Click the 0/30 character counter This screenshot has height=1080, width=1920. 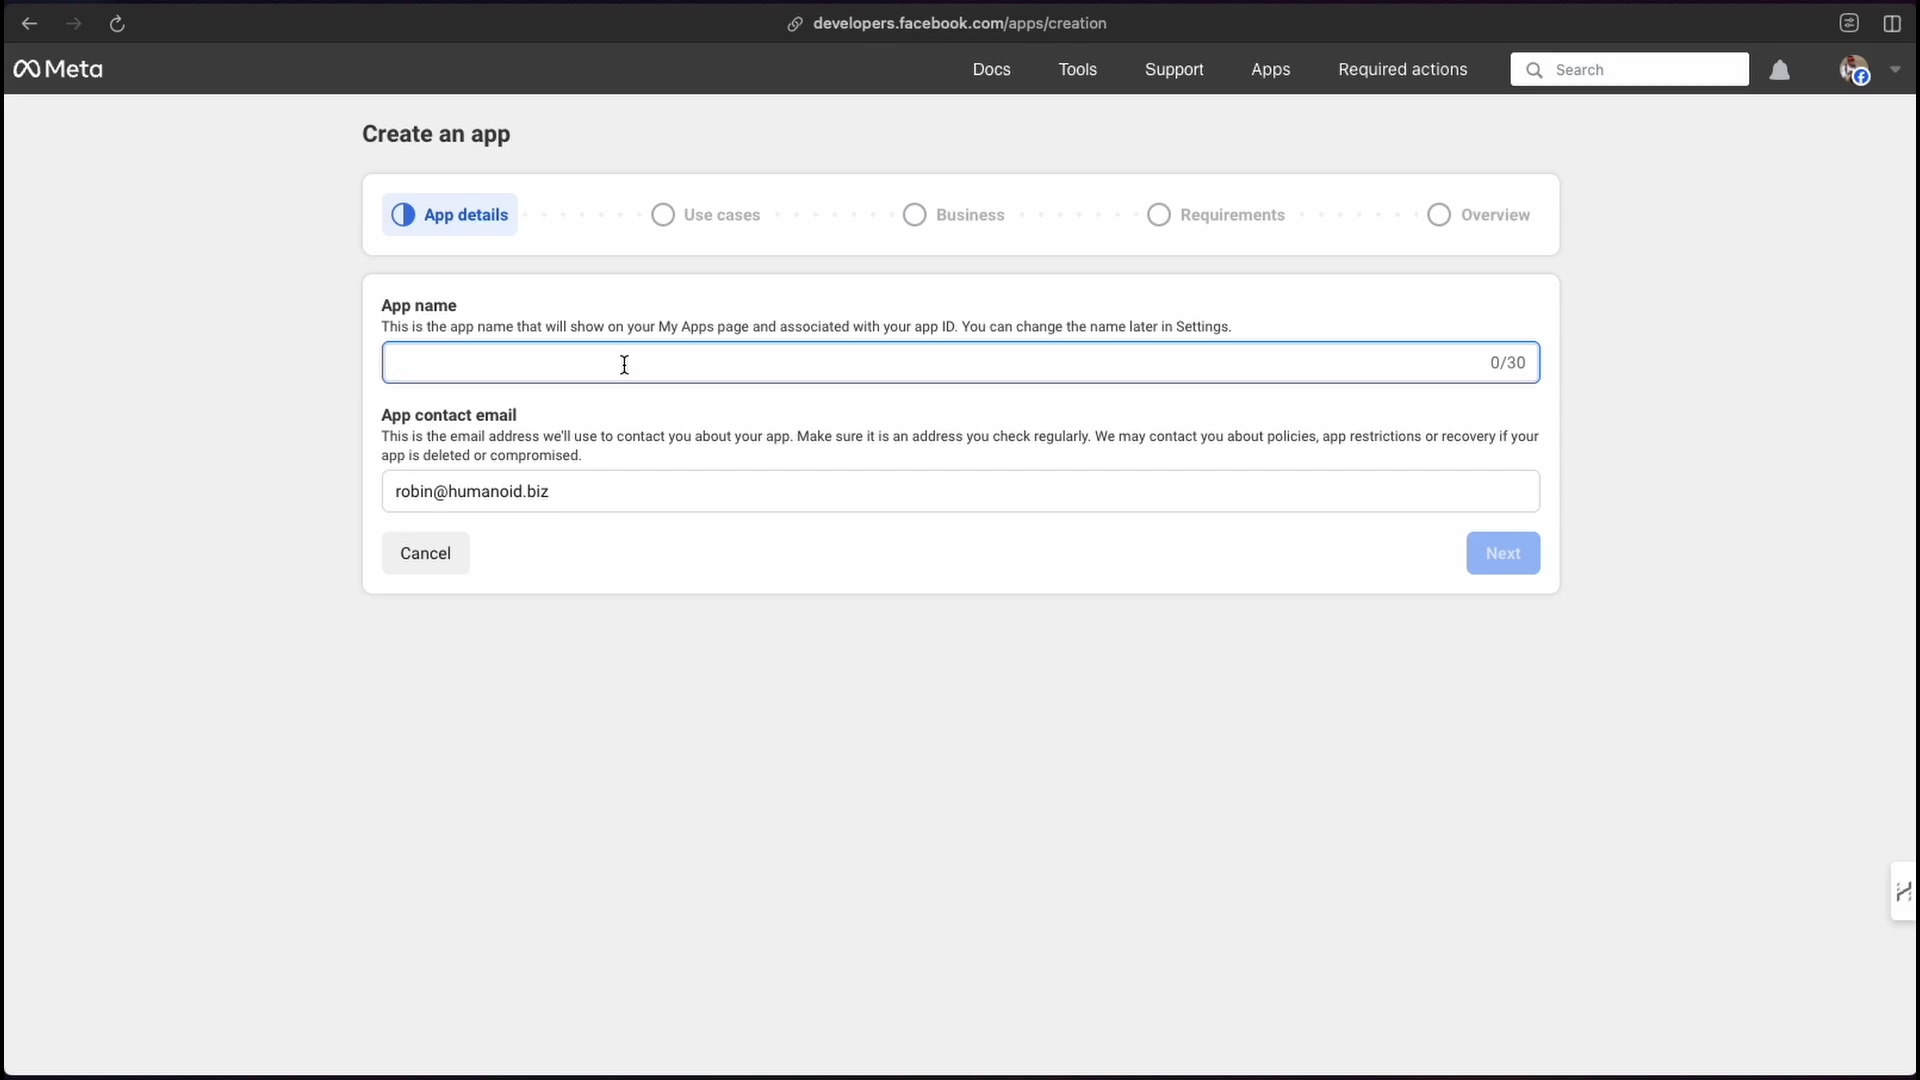coord(1507,363)
